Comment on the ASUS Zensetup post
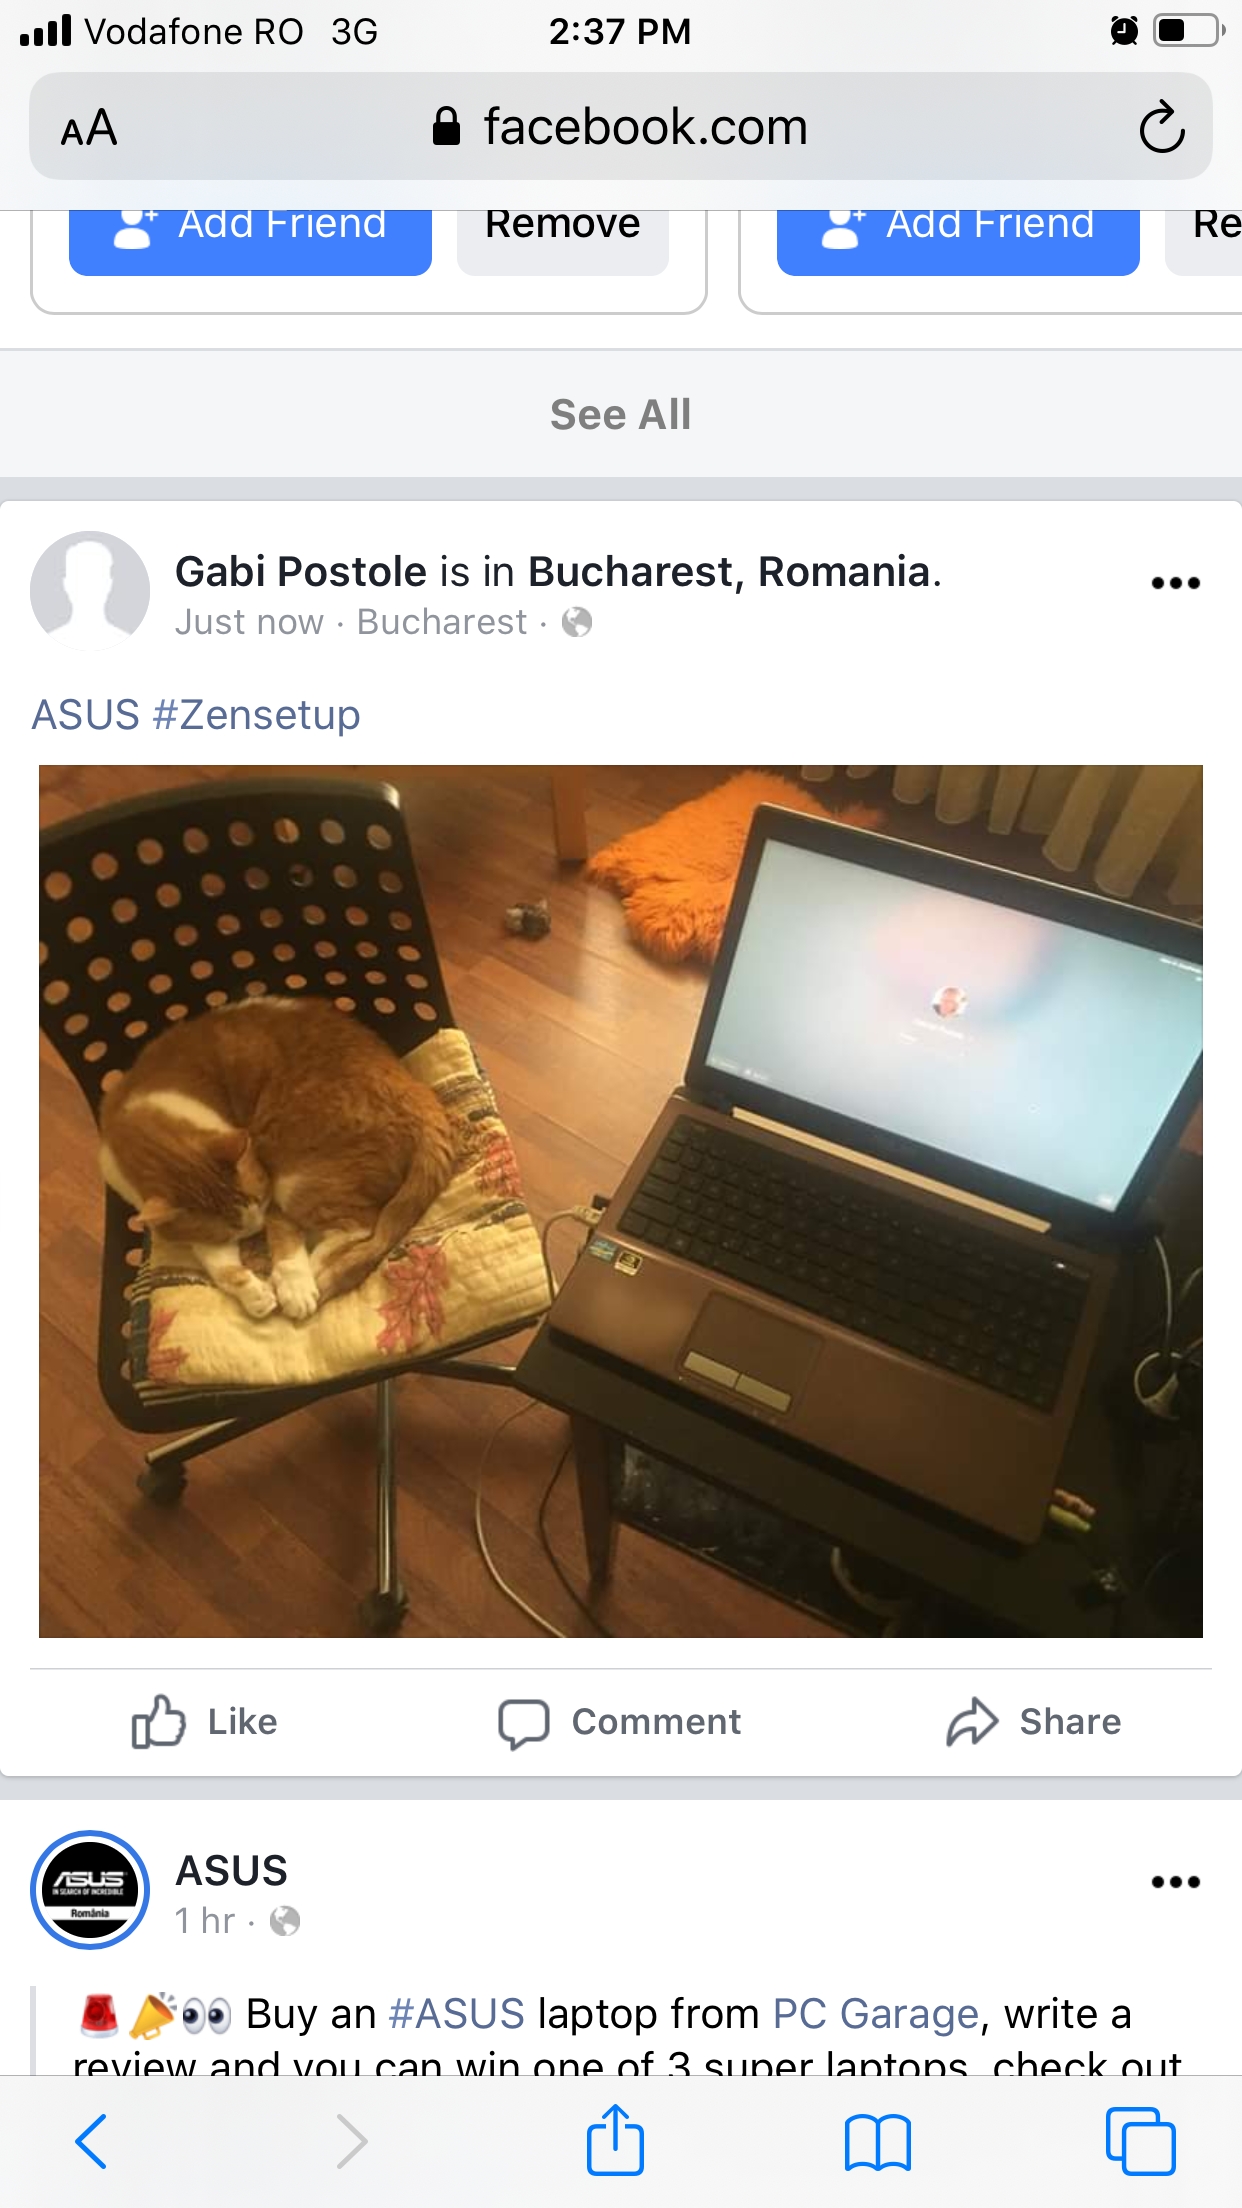1242x2208 pixels. pyautogui.click(x=620, y=1722)
